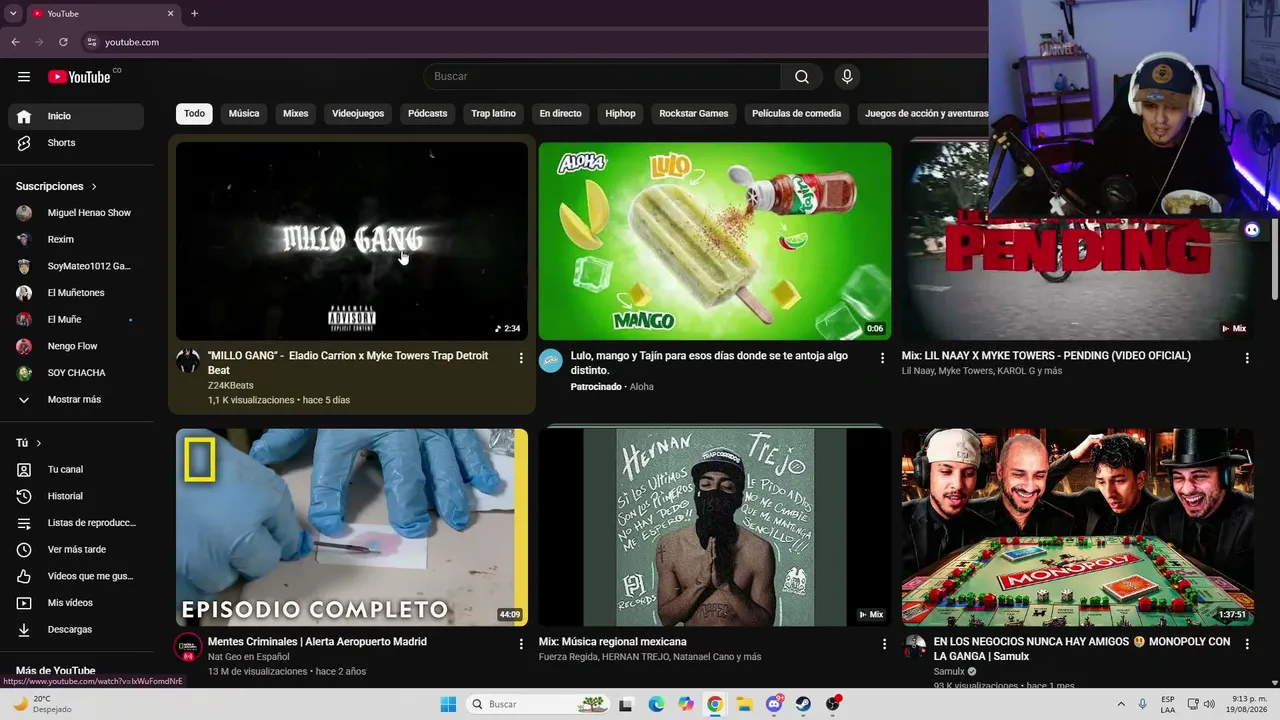Open Shorts from the sidebar
The height and width of the screenshot is (720, 1280).
76,143
